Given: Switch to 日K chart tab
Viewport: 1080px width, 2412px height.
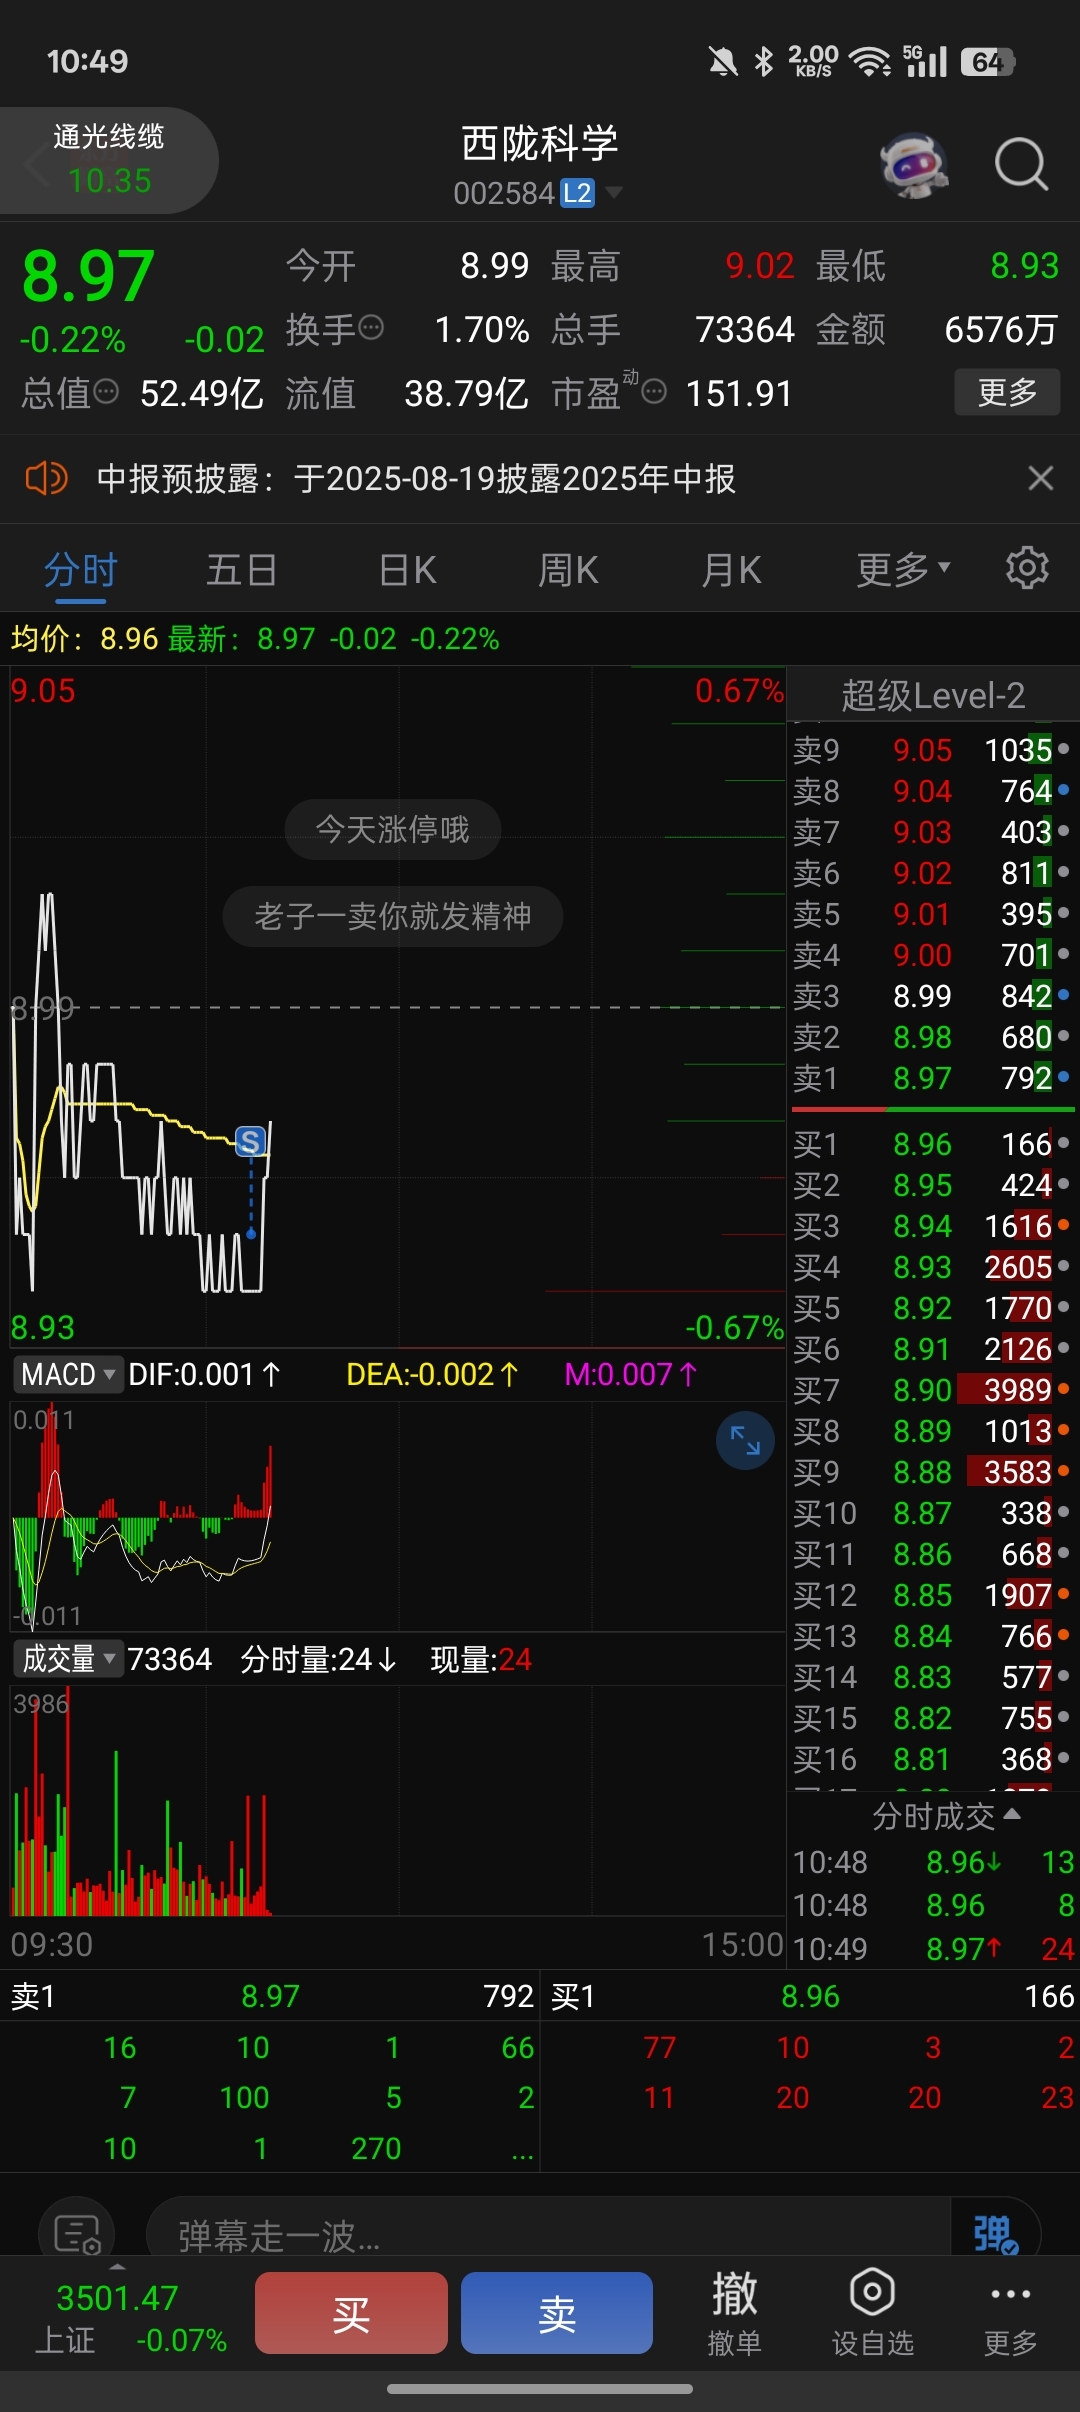Looking at the screenshot, I should click(408, 570).
